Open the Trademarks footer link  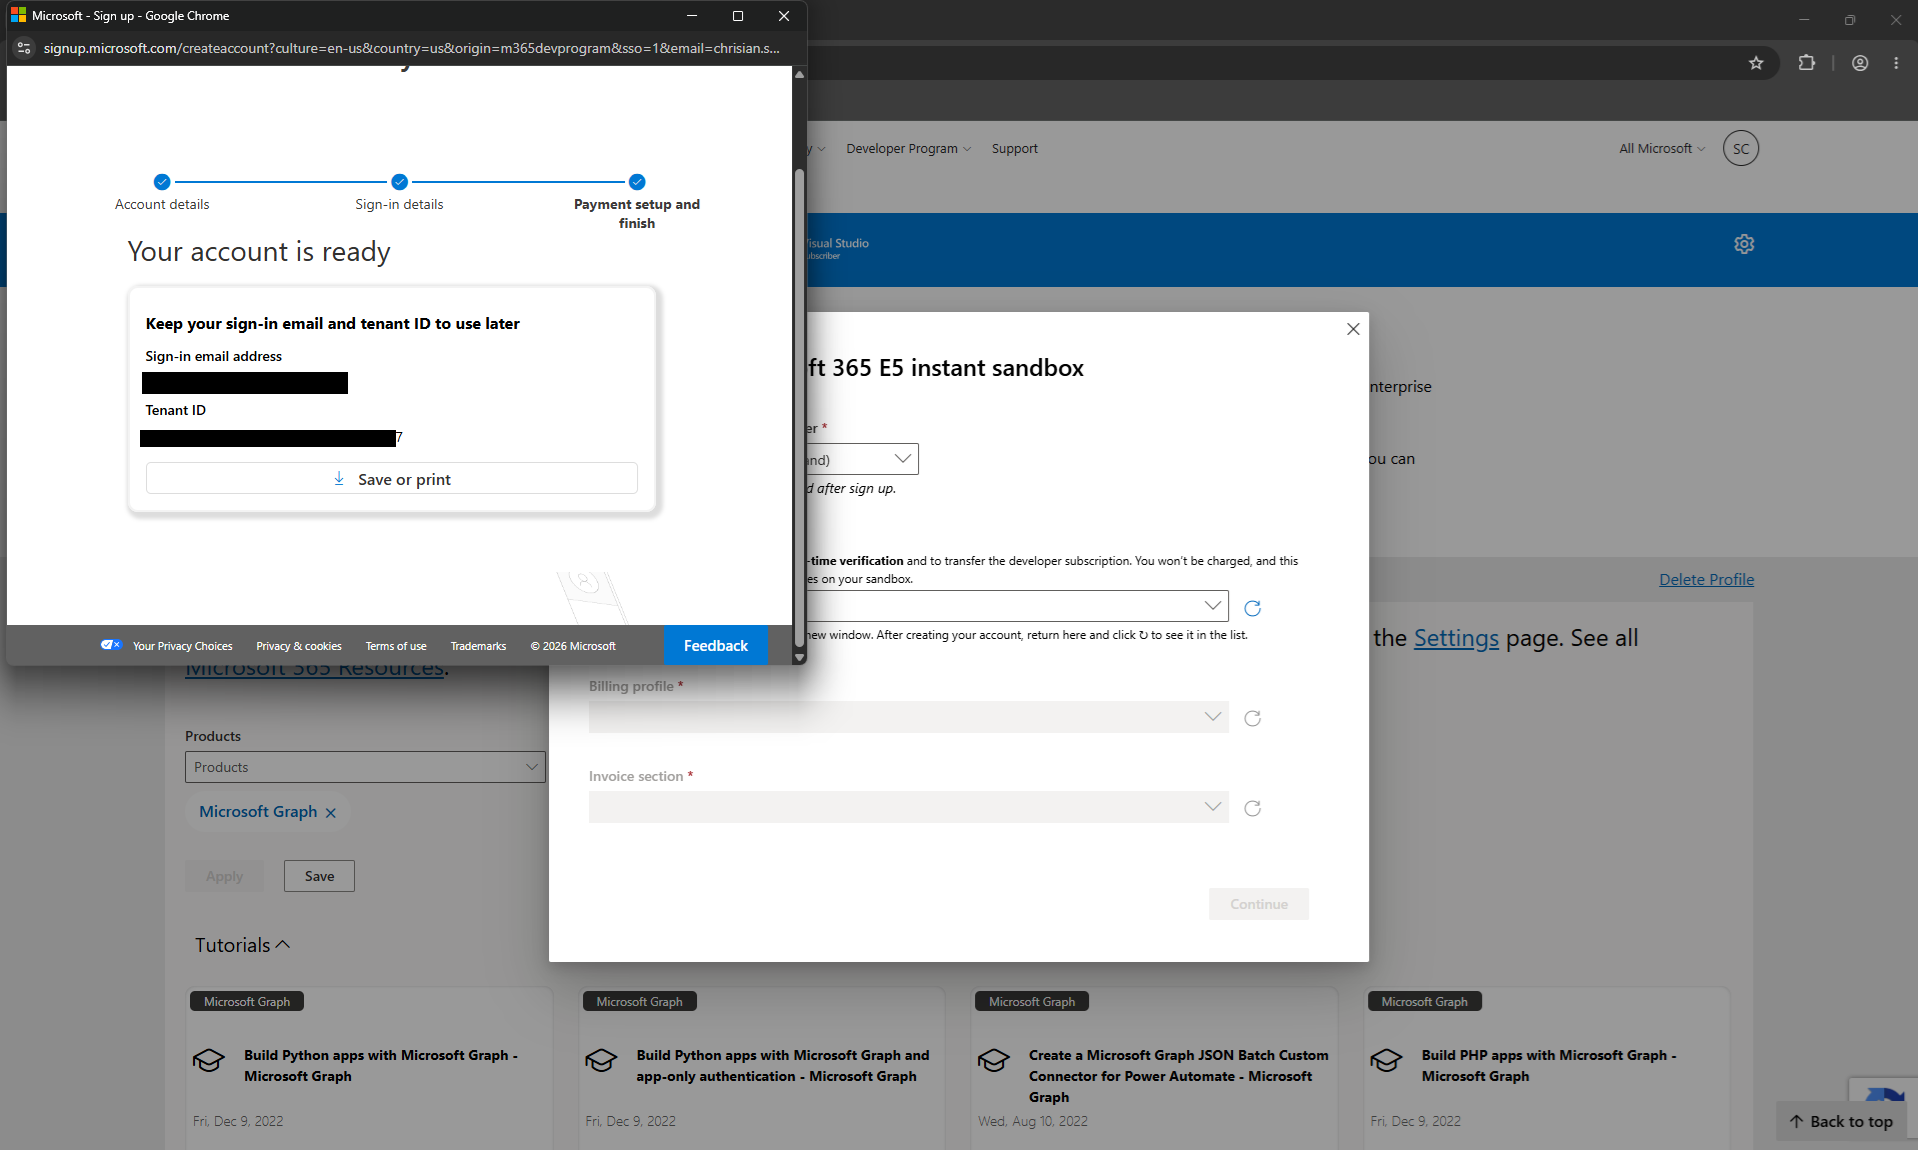478,646
